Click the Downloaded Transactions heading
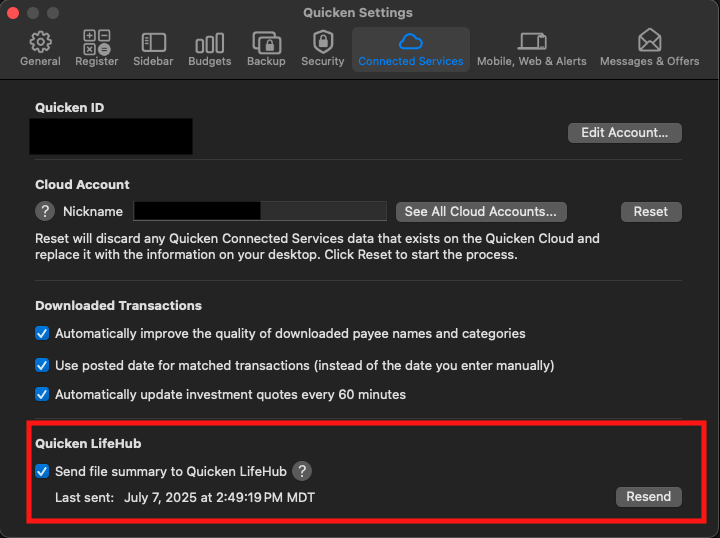This screenshot has width=720, height=538. click(x=118, y=306)
